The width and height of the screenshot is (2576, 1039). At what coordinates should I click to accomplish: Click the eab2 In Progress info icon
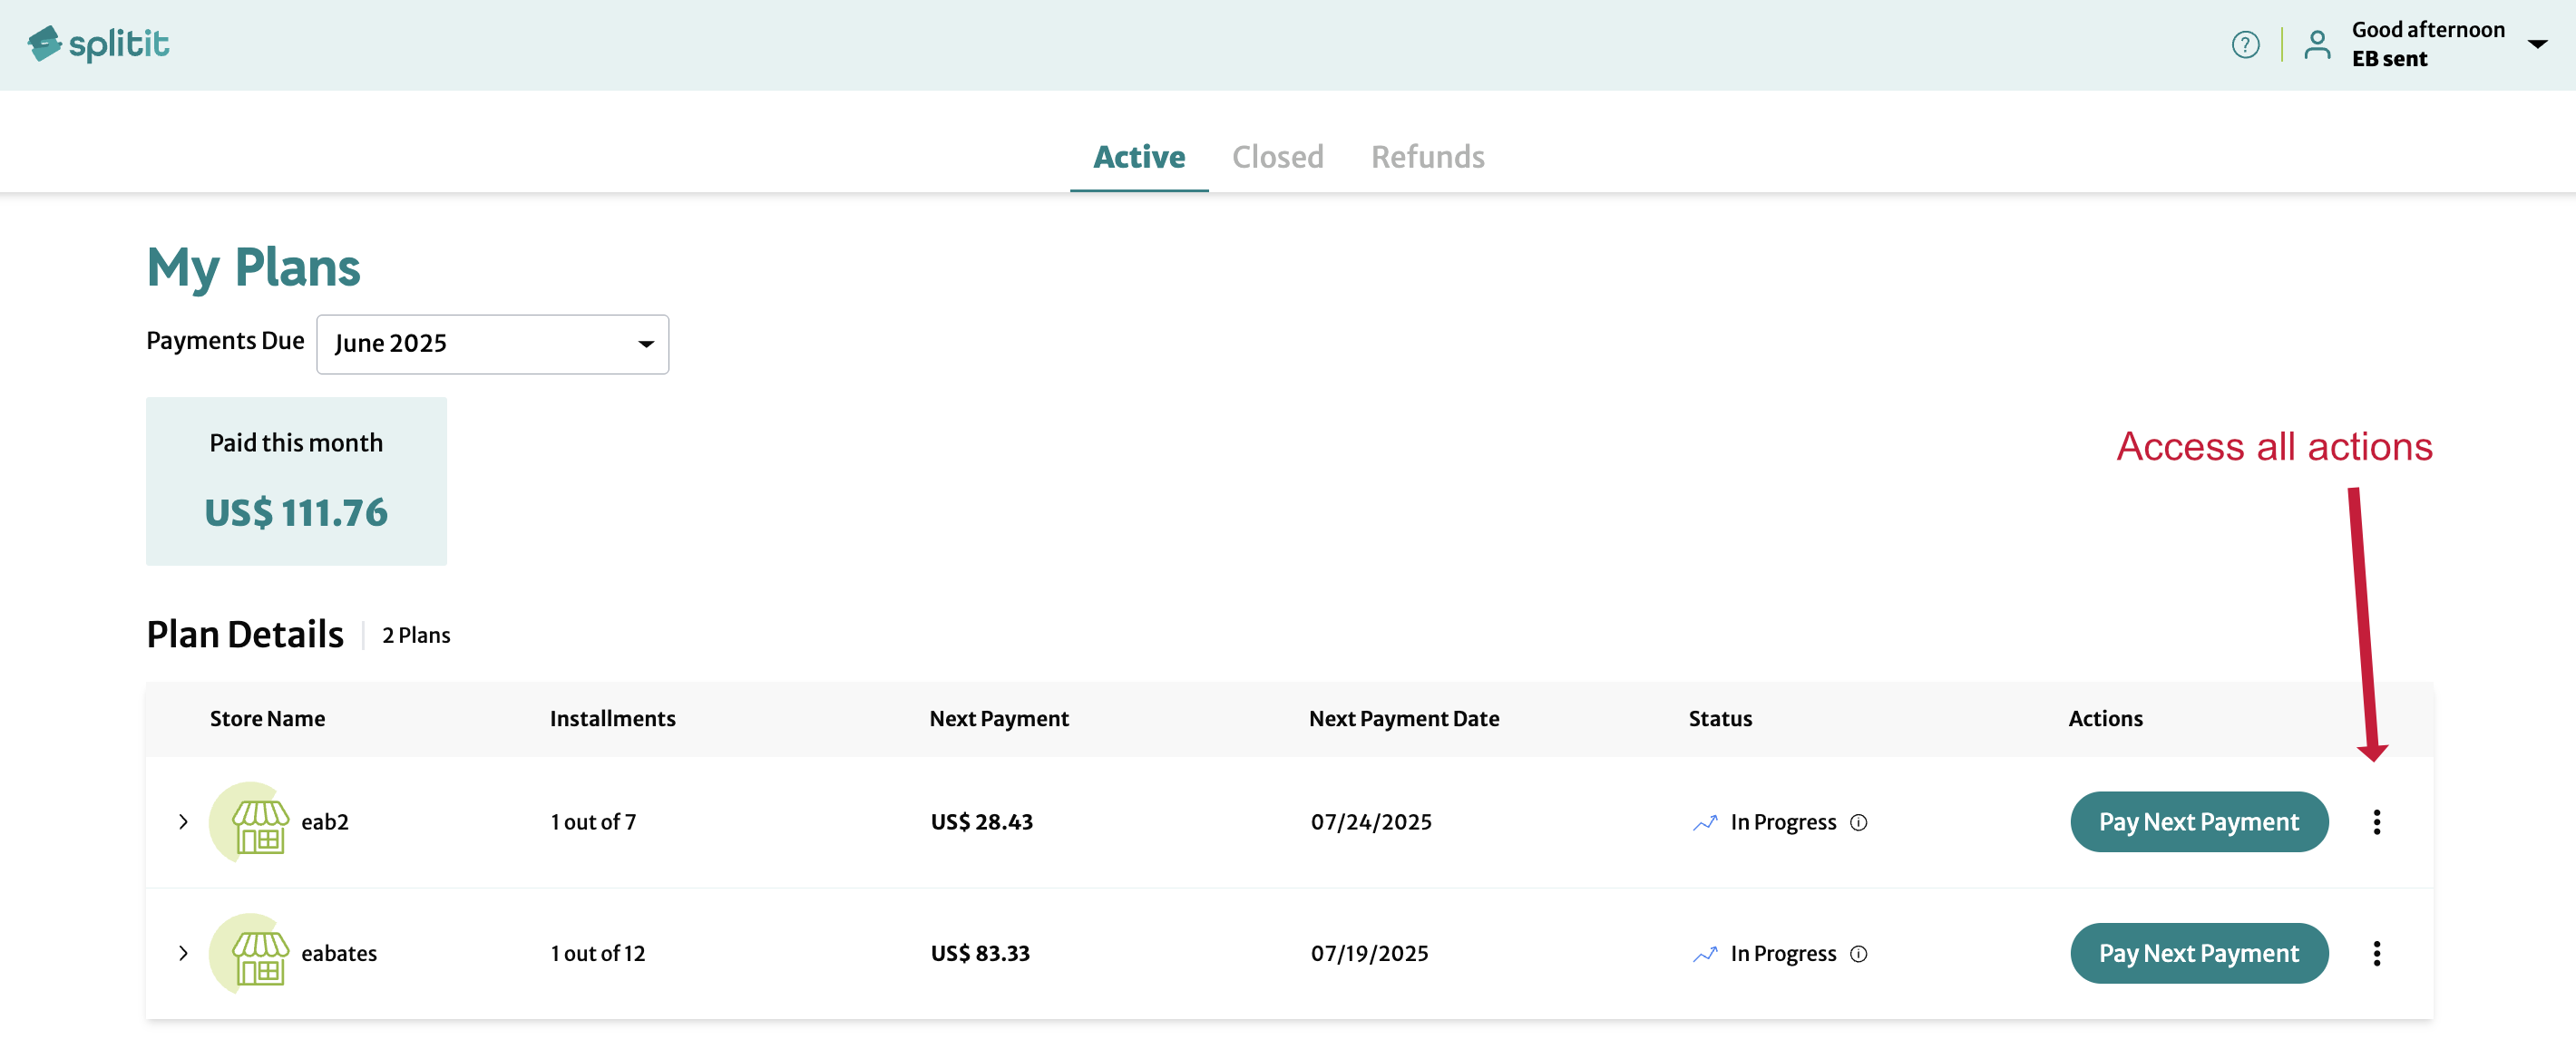point(1858,822)
